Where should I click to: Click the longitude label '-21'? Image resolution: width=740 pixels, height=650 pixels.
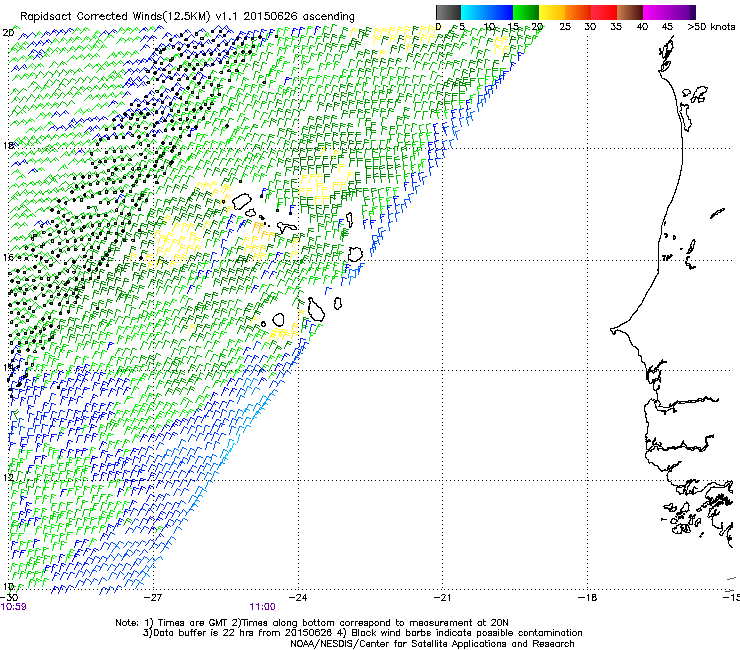coord(442,598)
